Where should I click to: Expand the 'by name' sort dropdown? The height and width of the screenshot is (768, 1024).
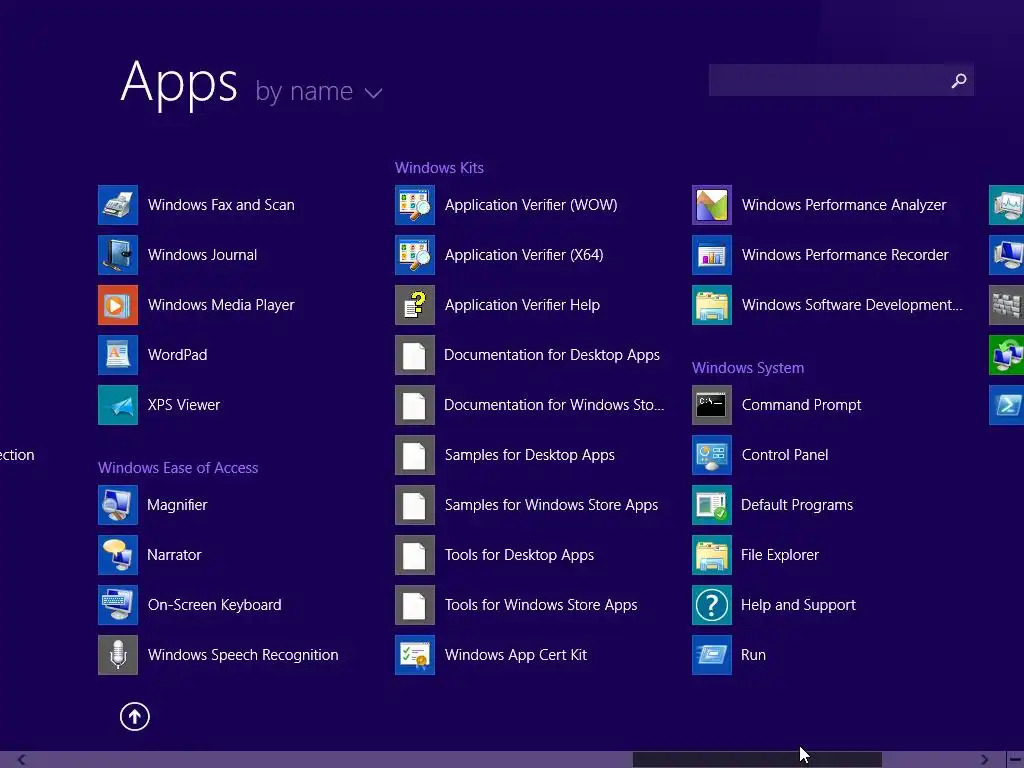[x=318, y=91]
